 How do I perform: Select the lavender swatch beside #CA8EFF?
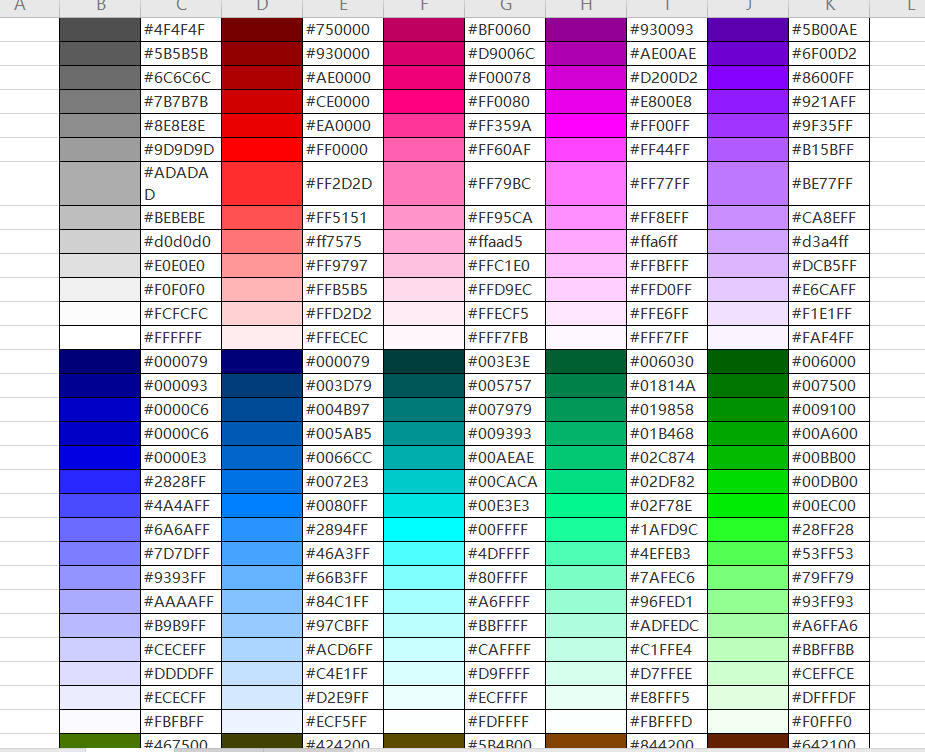pyautogui.click(x=747, y=217)
